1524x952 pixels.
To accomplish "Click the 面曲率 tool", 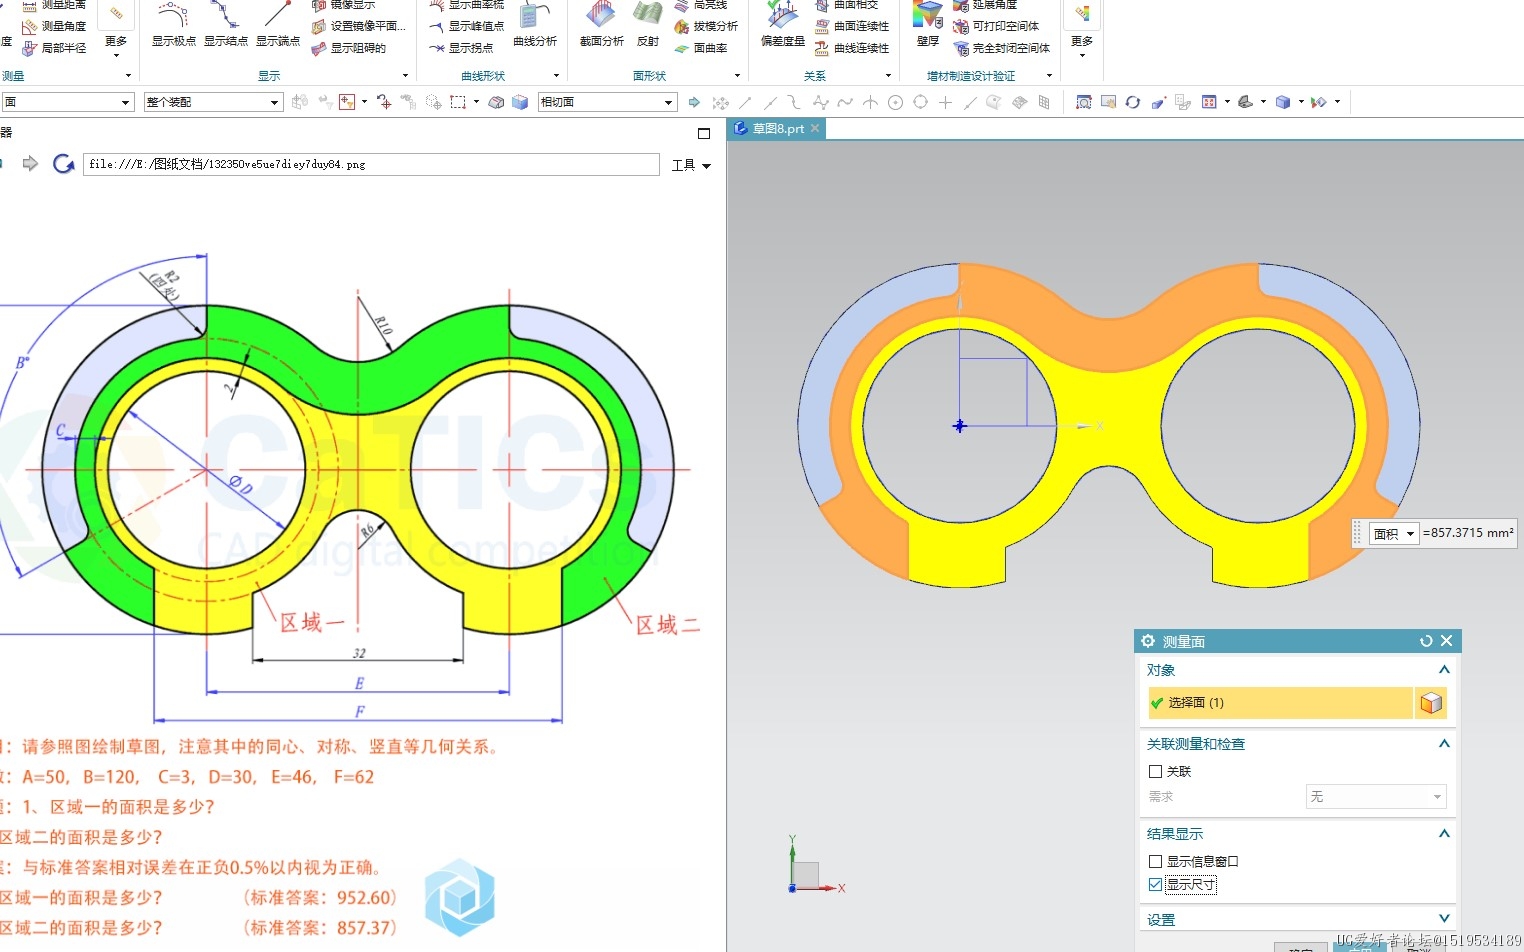I will click(701, 48).
